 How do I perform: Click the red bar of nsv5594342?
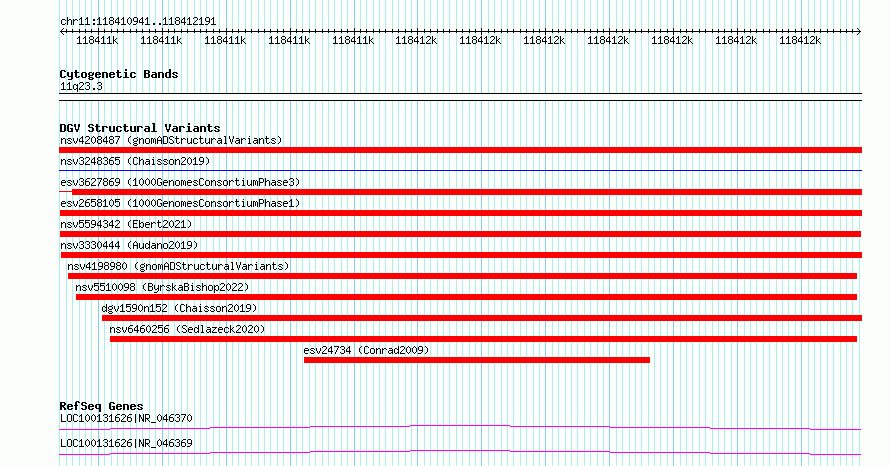pyautogui.click(x=460, y=234)
